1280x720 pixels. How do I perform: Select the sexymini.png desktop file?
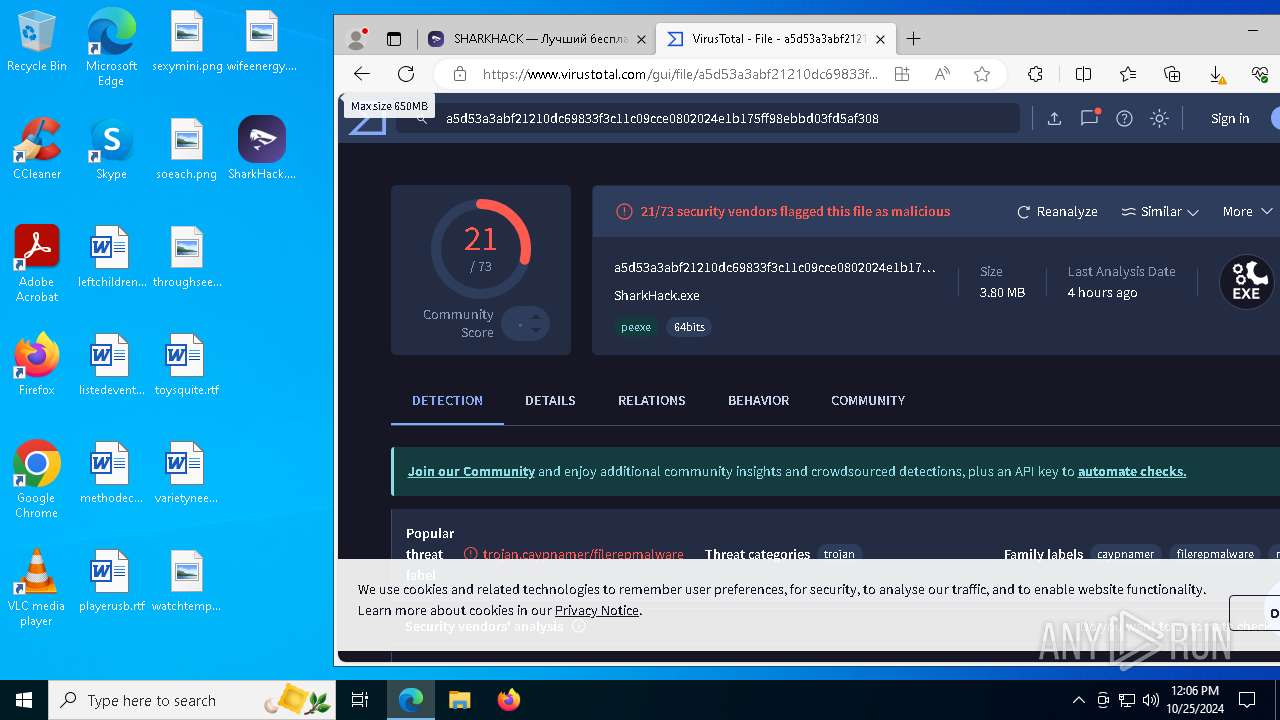coord(187,41)
